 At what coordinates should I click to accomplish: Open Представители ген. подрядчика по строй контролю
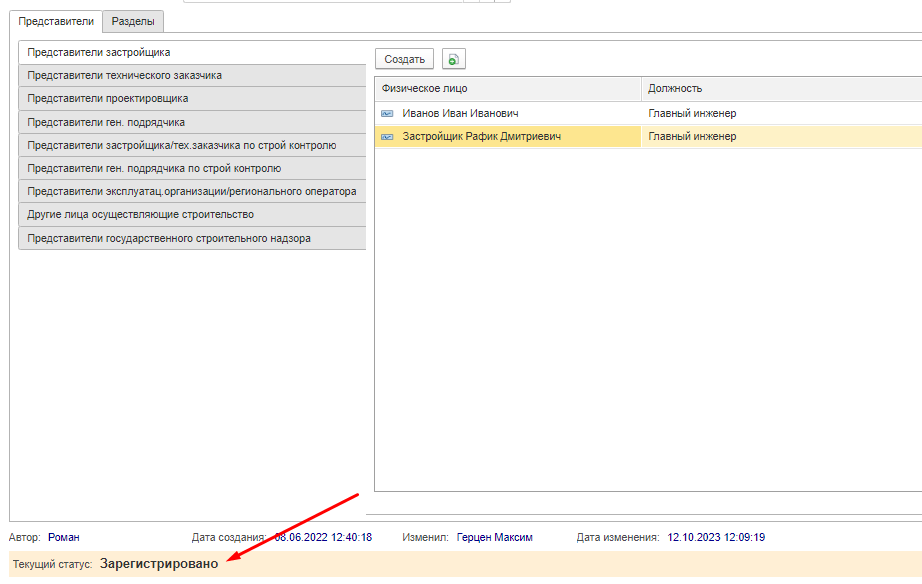tap(192, 168)
